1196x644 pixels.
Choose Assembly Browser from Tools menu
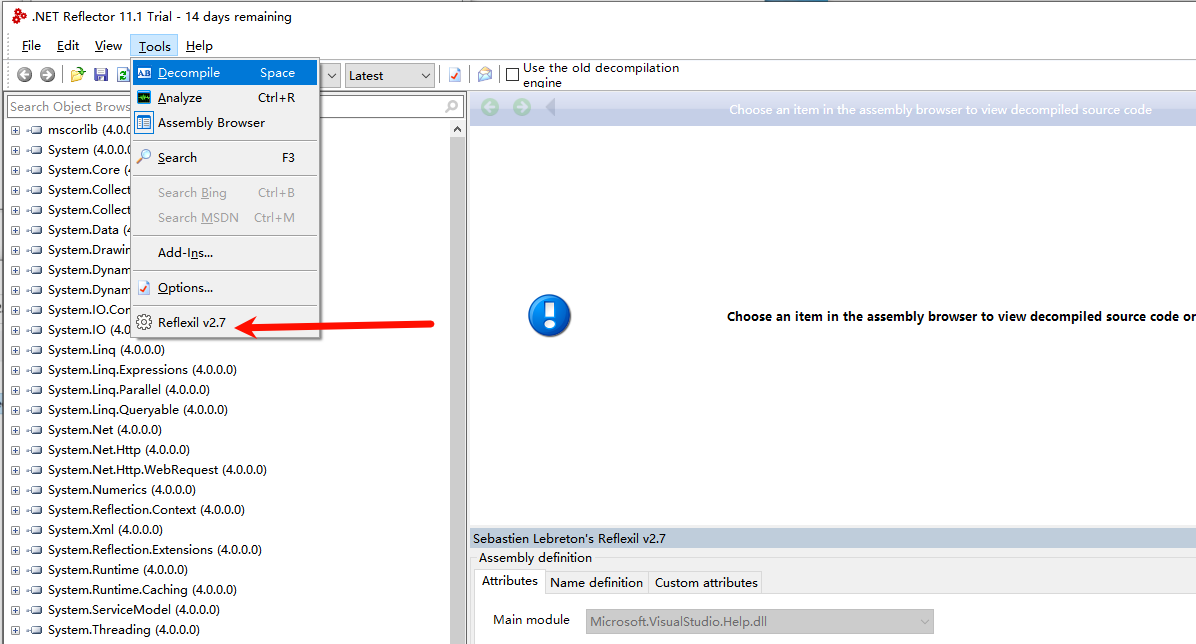pyautogui.click(x=225, y=122)
